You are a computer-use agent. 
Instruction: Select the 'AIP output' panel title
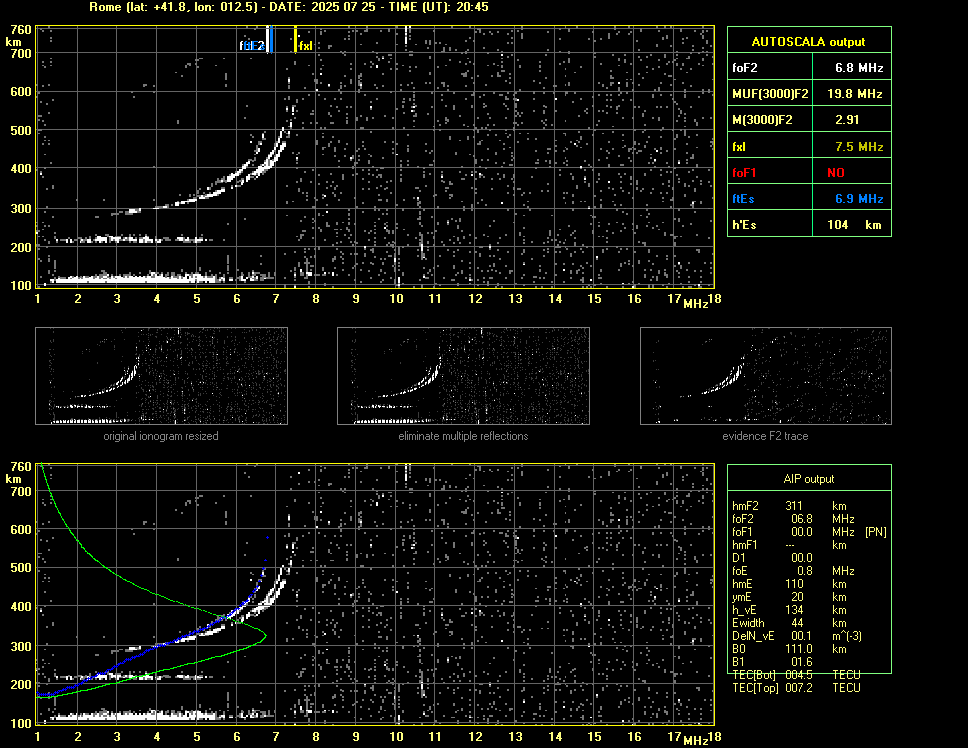[808, 479]
